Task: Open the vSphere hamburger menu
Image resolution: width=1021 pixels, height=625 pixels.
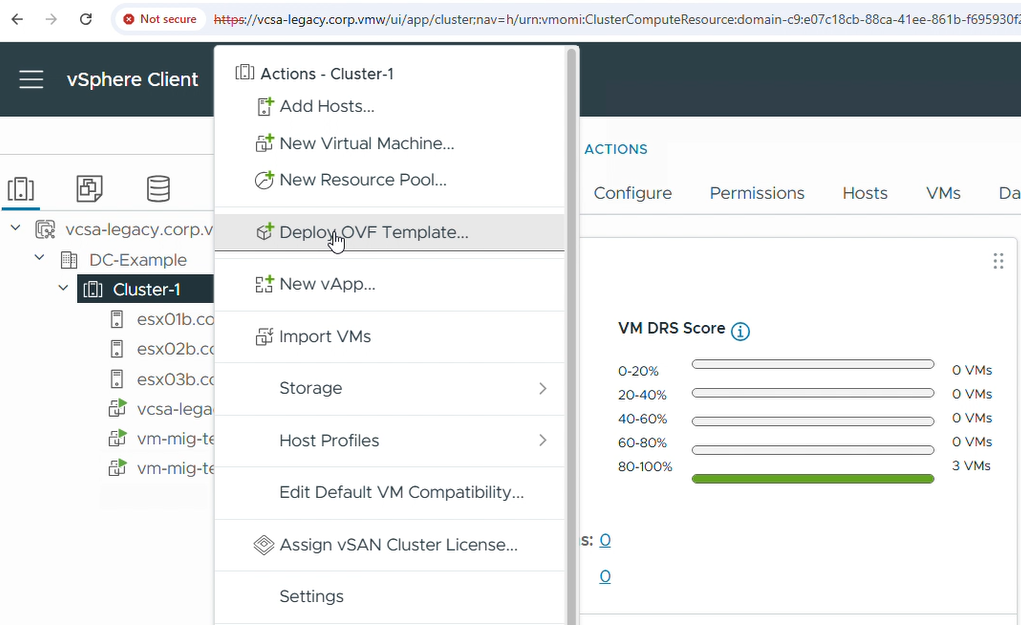Action: 31,79
